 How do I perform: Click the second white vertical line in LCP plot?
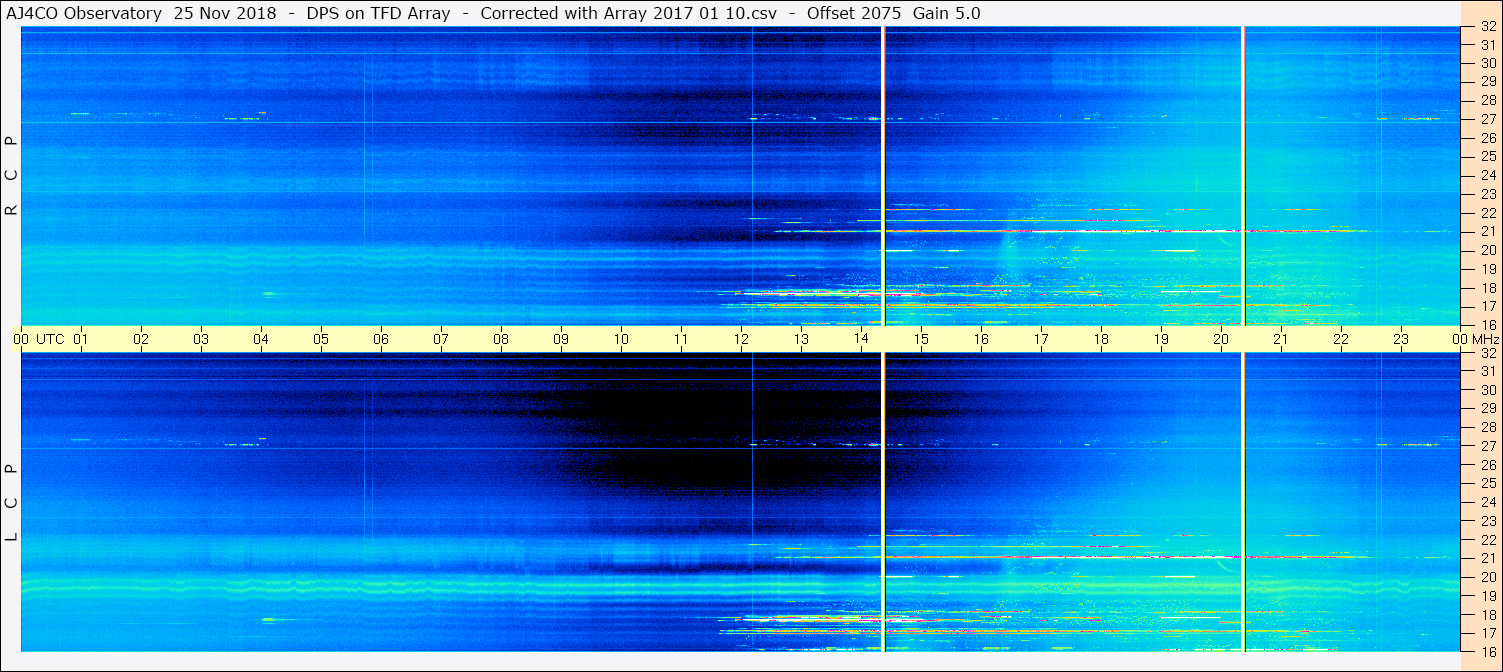coord(1242,502)
